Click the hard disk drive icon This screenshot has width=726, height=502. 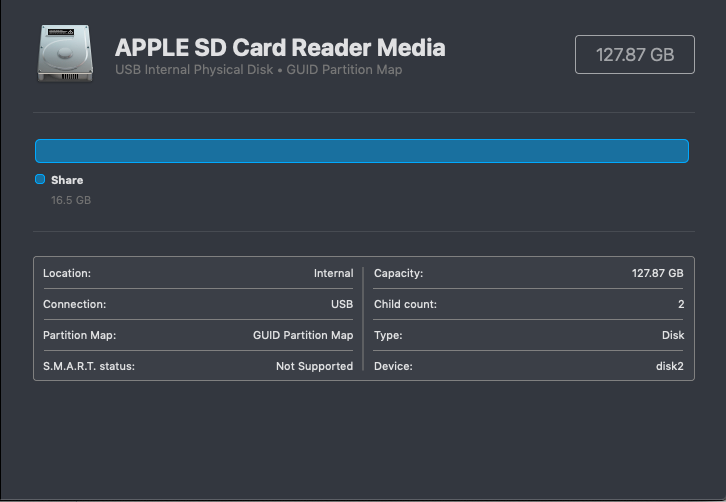click(65, 53)
